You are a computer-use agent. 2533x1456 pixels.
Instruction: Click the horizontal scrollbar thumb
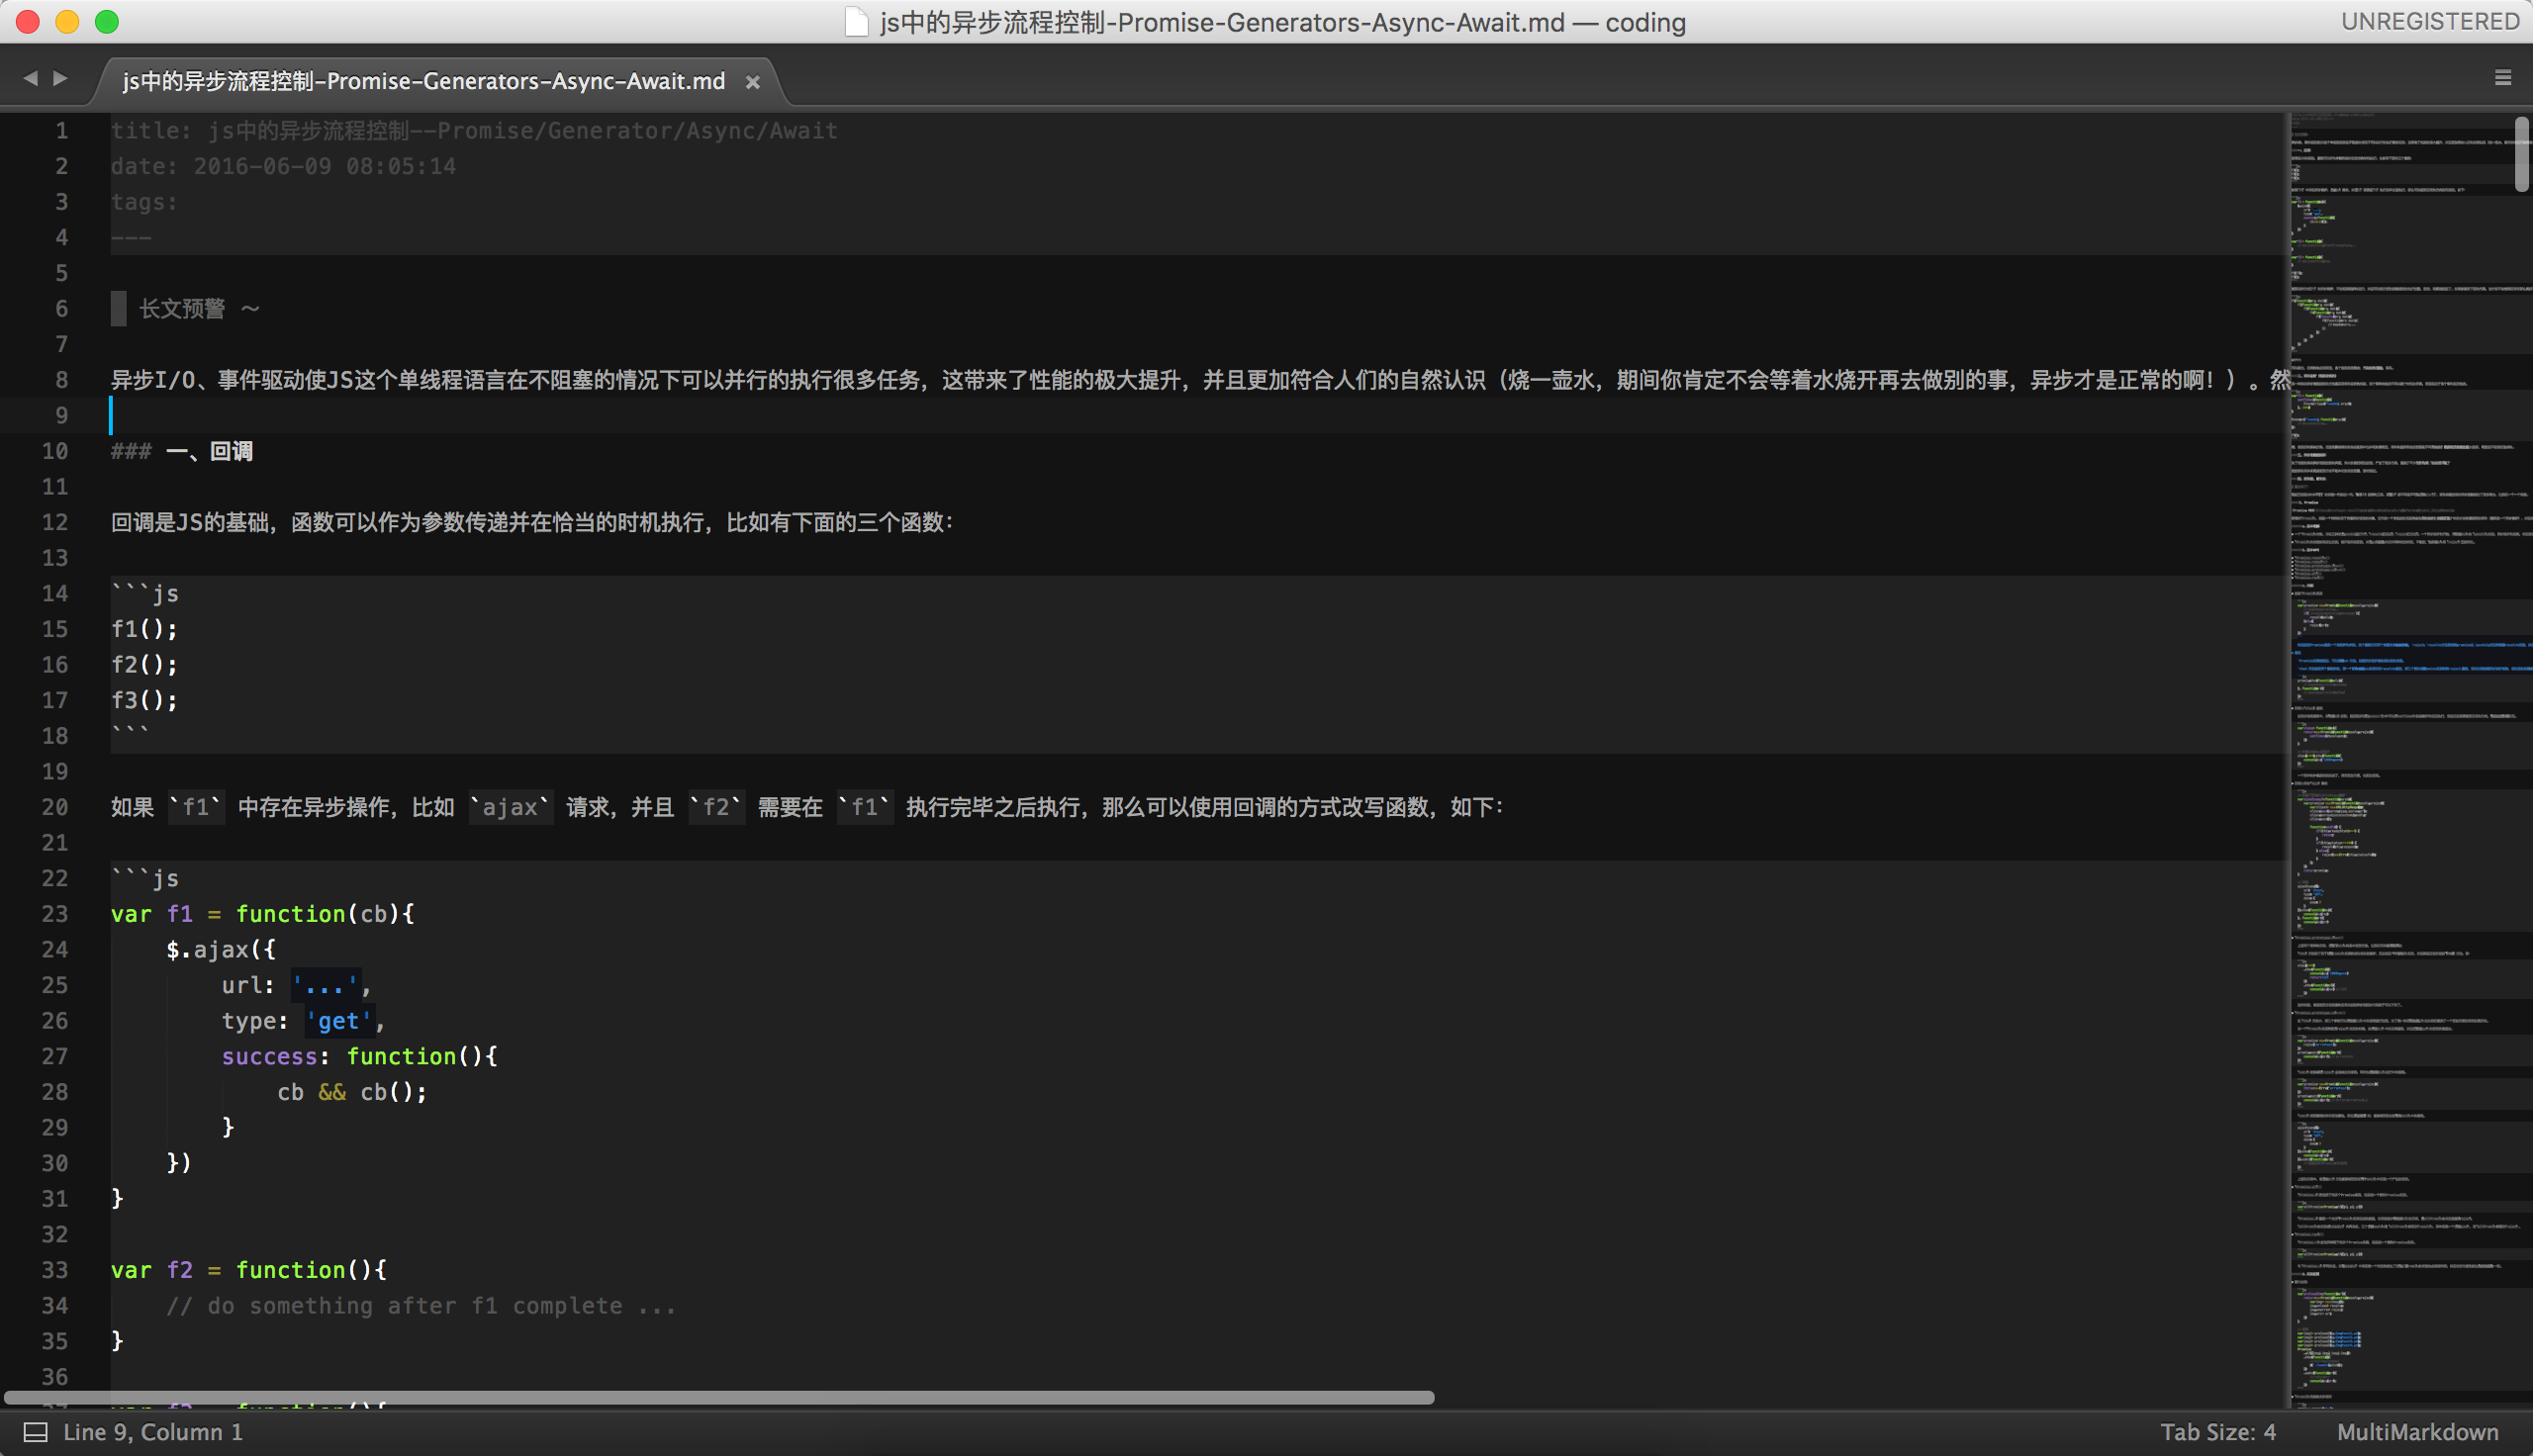(720, 1397)
